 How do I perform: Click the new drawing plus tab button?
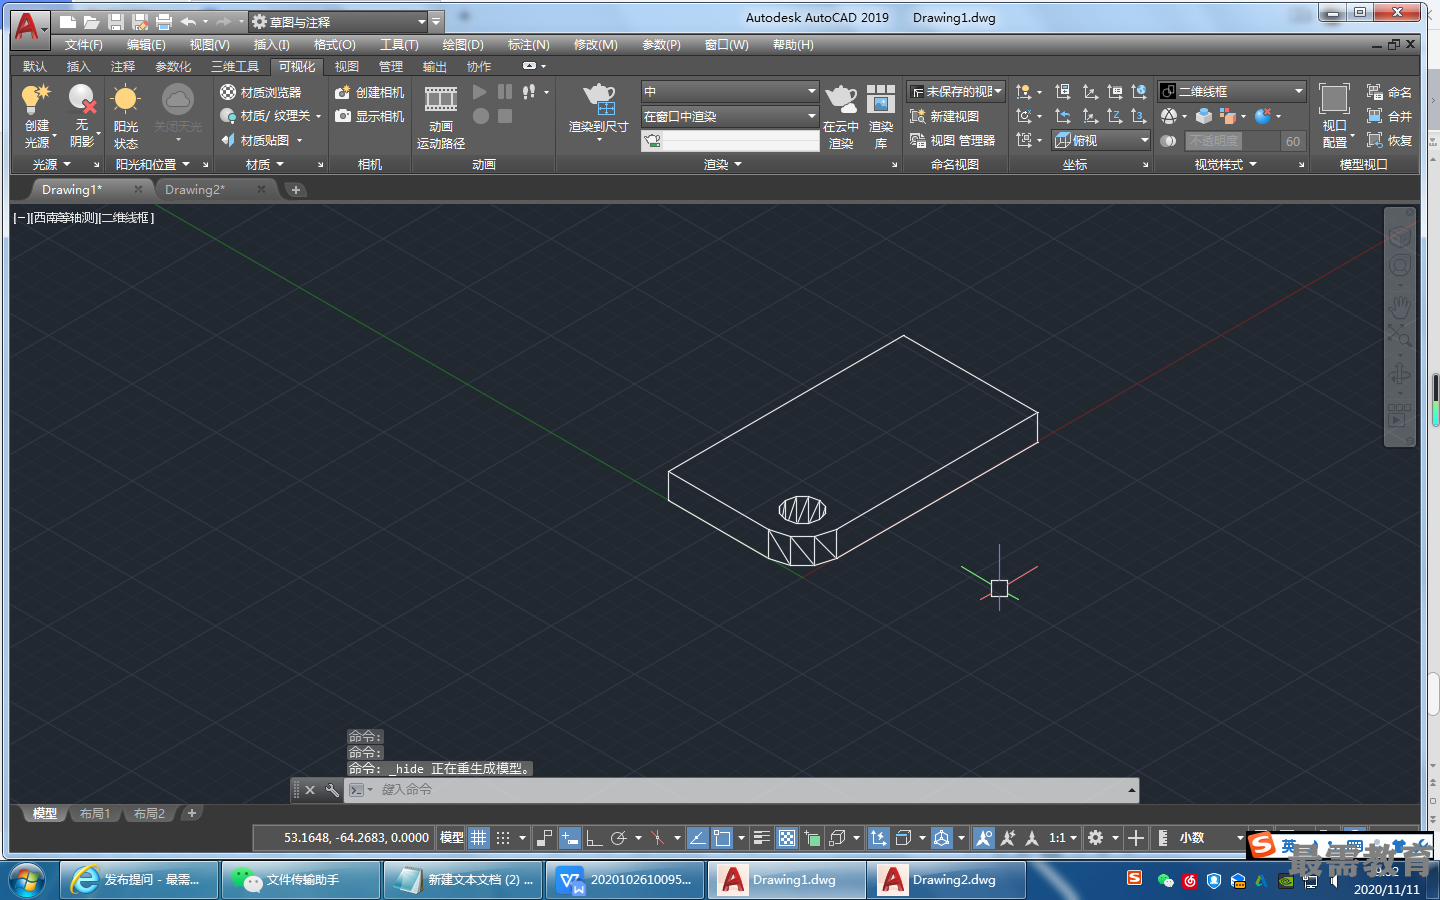pos(296,190)
